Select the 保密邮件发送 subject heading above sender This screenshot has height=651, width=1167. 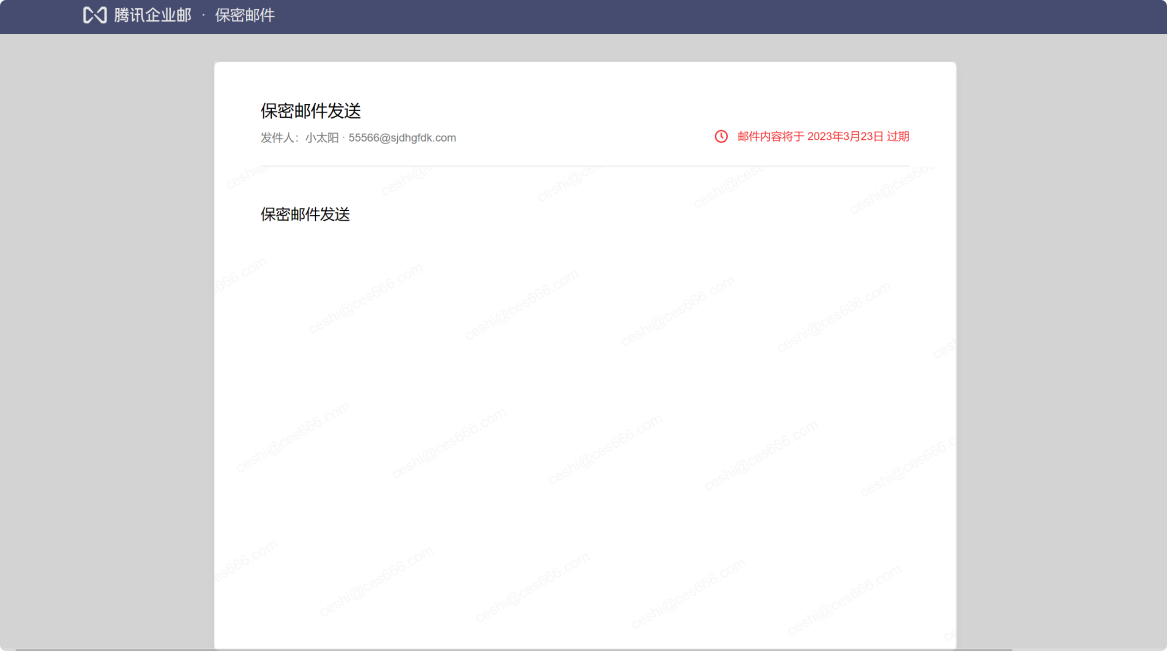coord(310,111)
